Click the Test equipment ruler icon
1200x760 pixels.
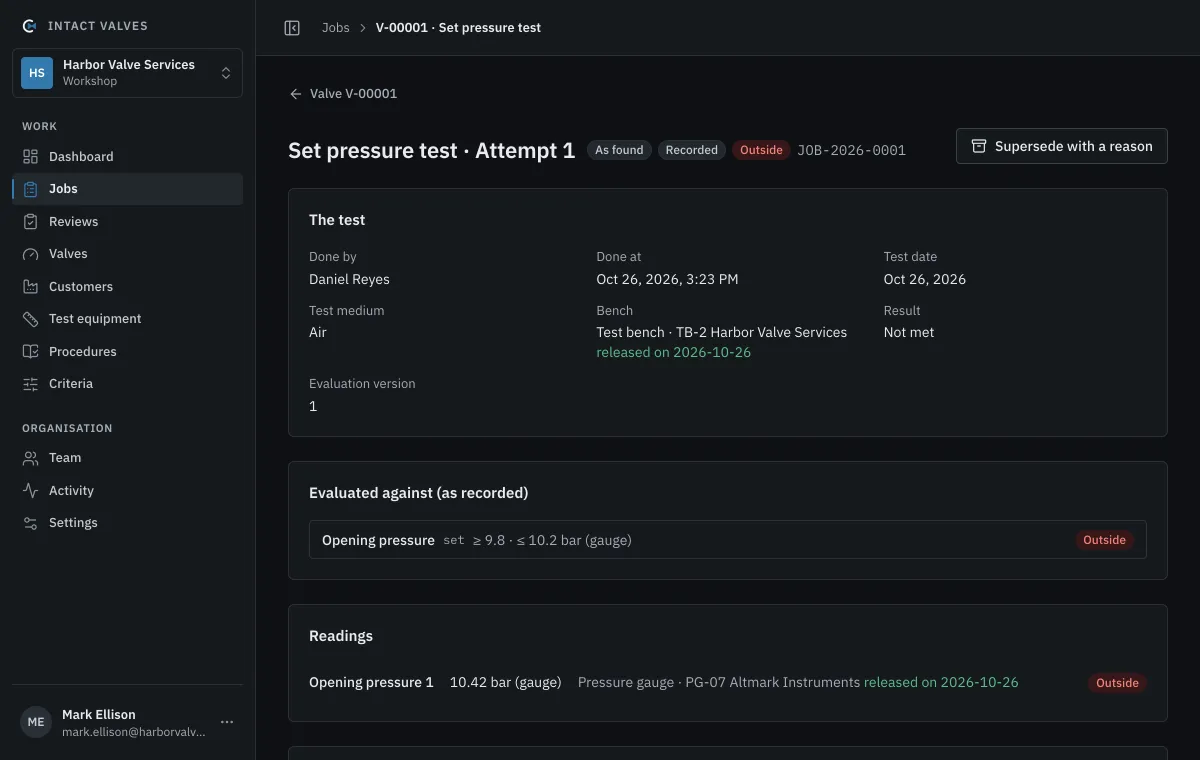click(x=31, y=319)
